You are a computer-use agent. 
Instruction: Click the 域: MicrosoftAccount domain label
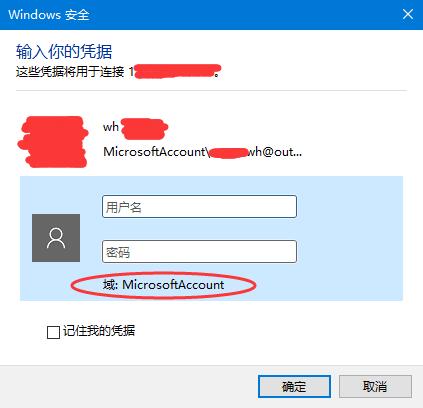163,285
